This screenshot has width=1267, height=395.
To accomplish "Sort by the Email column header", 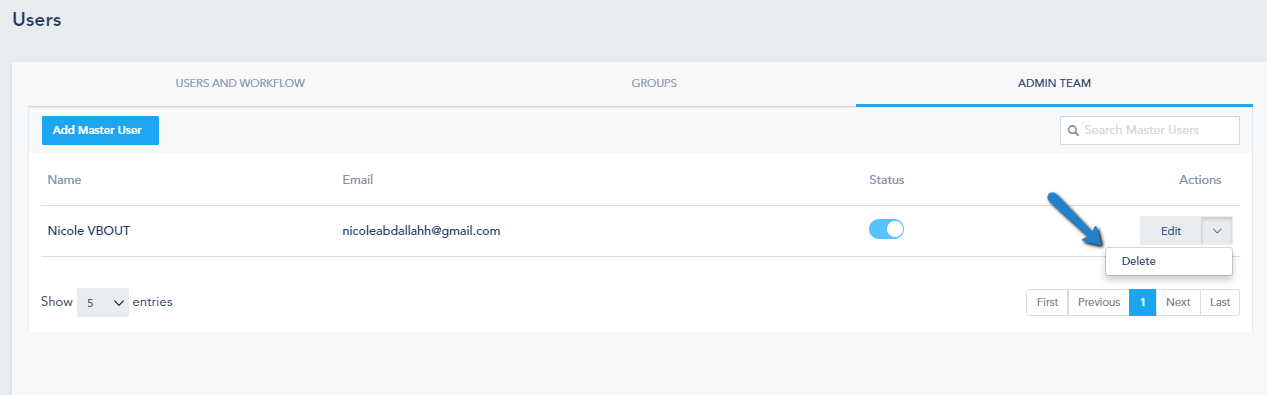I will pyautogui.click(x=357, y=180).
